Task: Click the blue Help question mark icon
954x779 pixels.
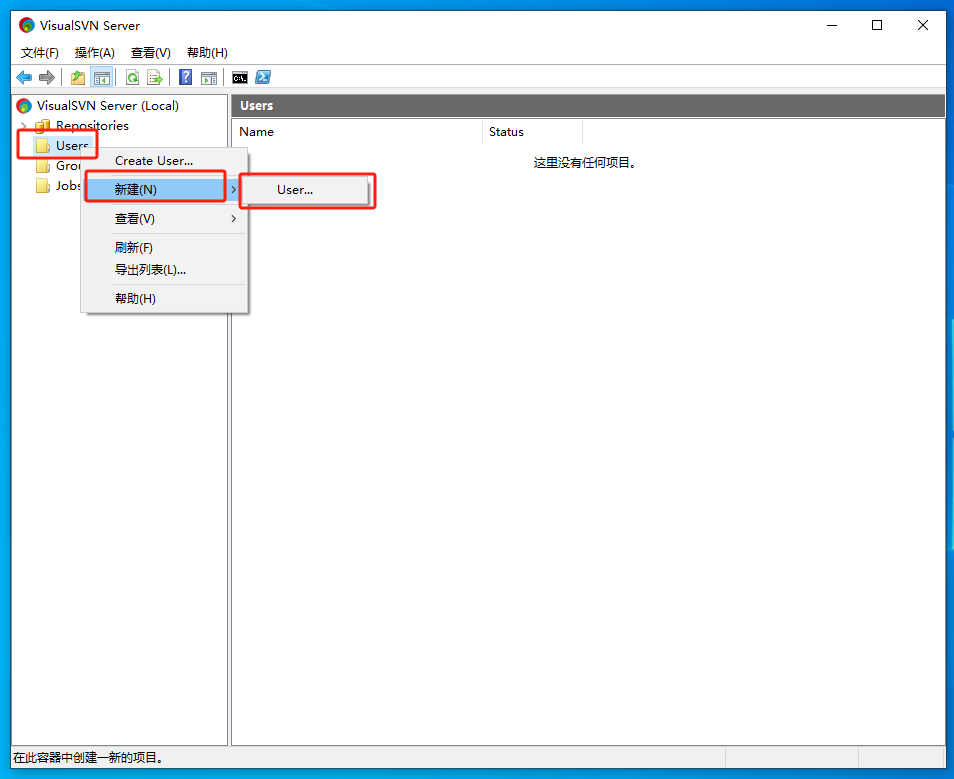Action: tap(186, 77)
